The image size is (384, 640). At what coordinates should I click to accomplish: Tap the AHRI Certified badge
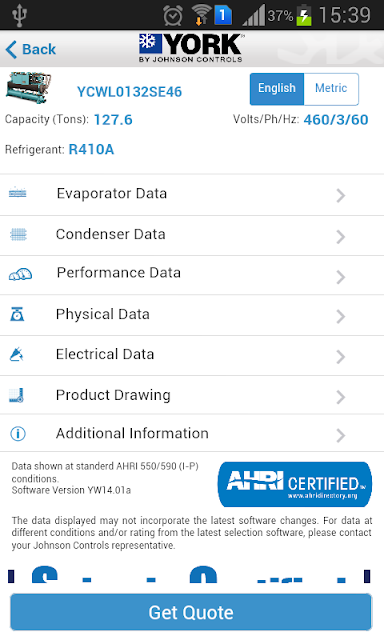pos(295,484)
